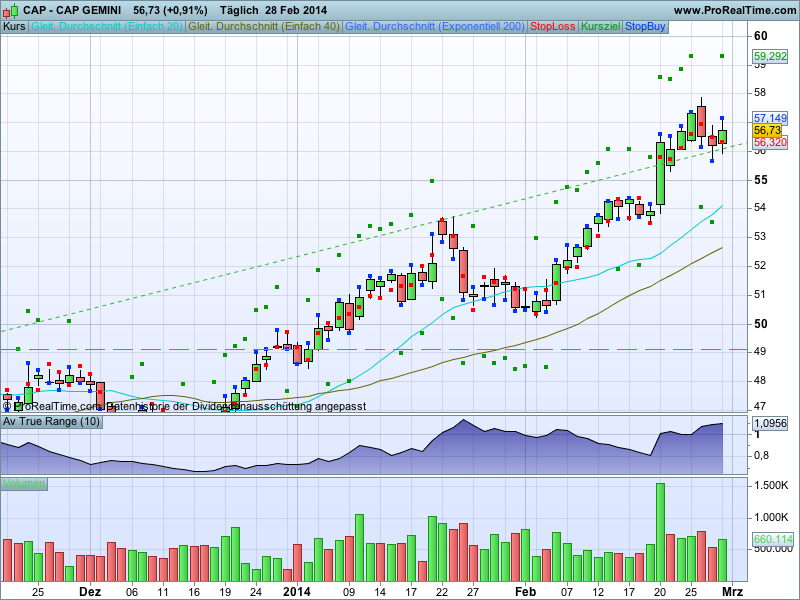This screenshot has height=600, width=800.
Task: Click the 0,8 ATR axis label
Action: pos(762,455)
